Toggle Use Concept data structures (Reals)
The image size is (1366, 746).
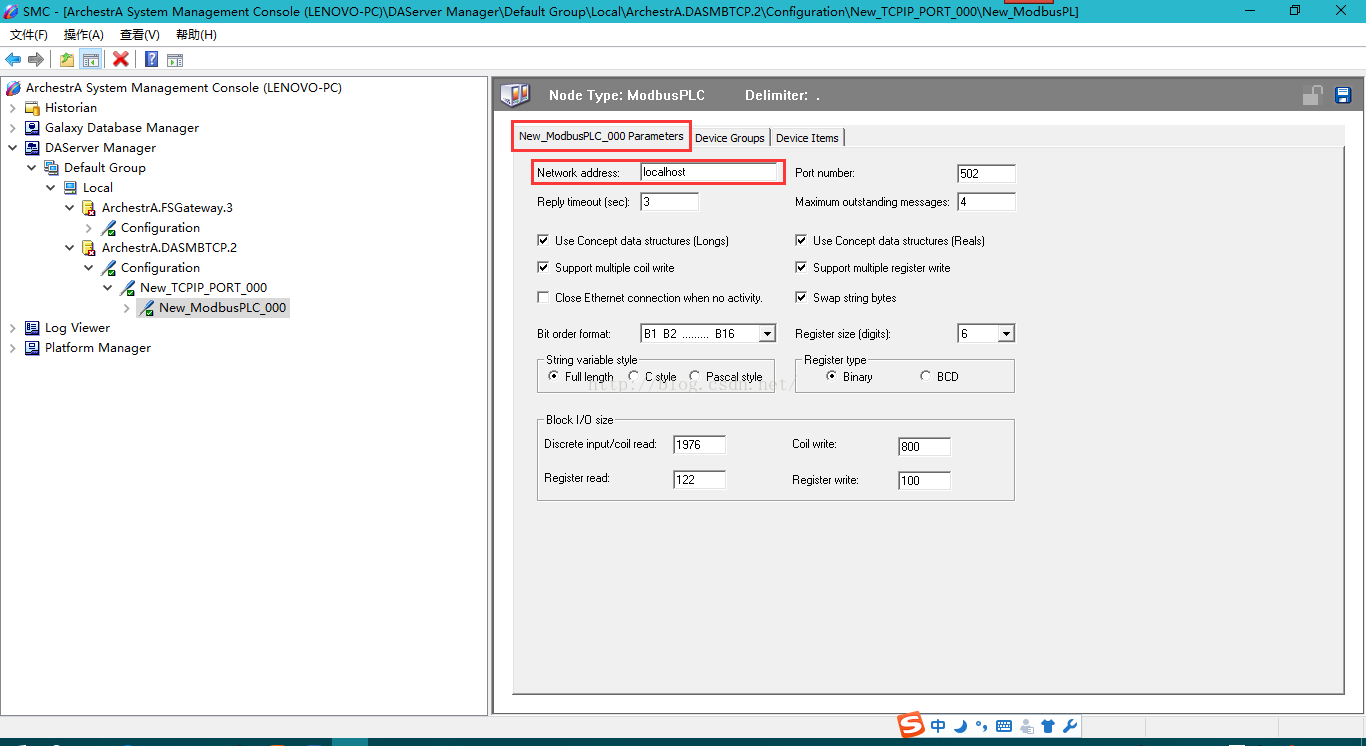[x=801, y=240]
